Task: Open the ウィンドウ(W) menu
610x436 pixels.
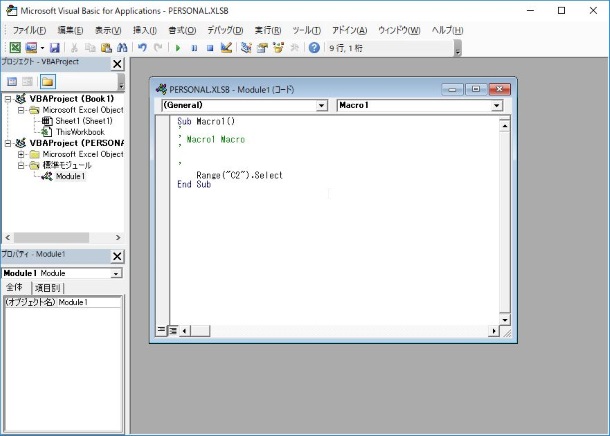Action: click(x=399, y=30)
